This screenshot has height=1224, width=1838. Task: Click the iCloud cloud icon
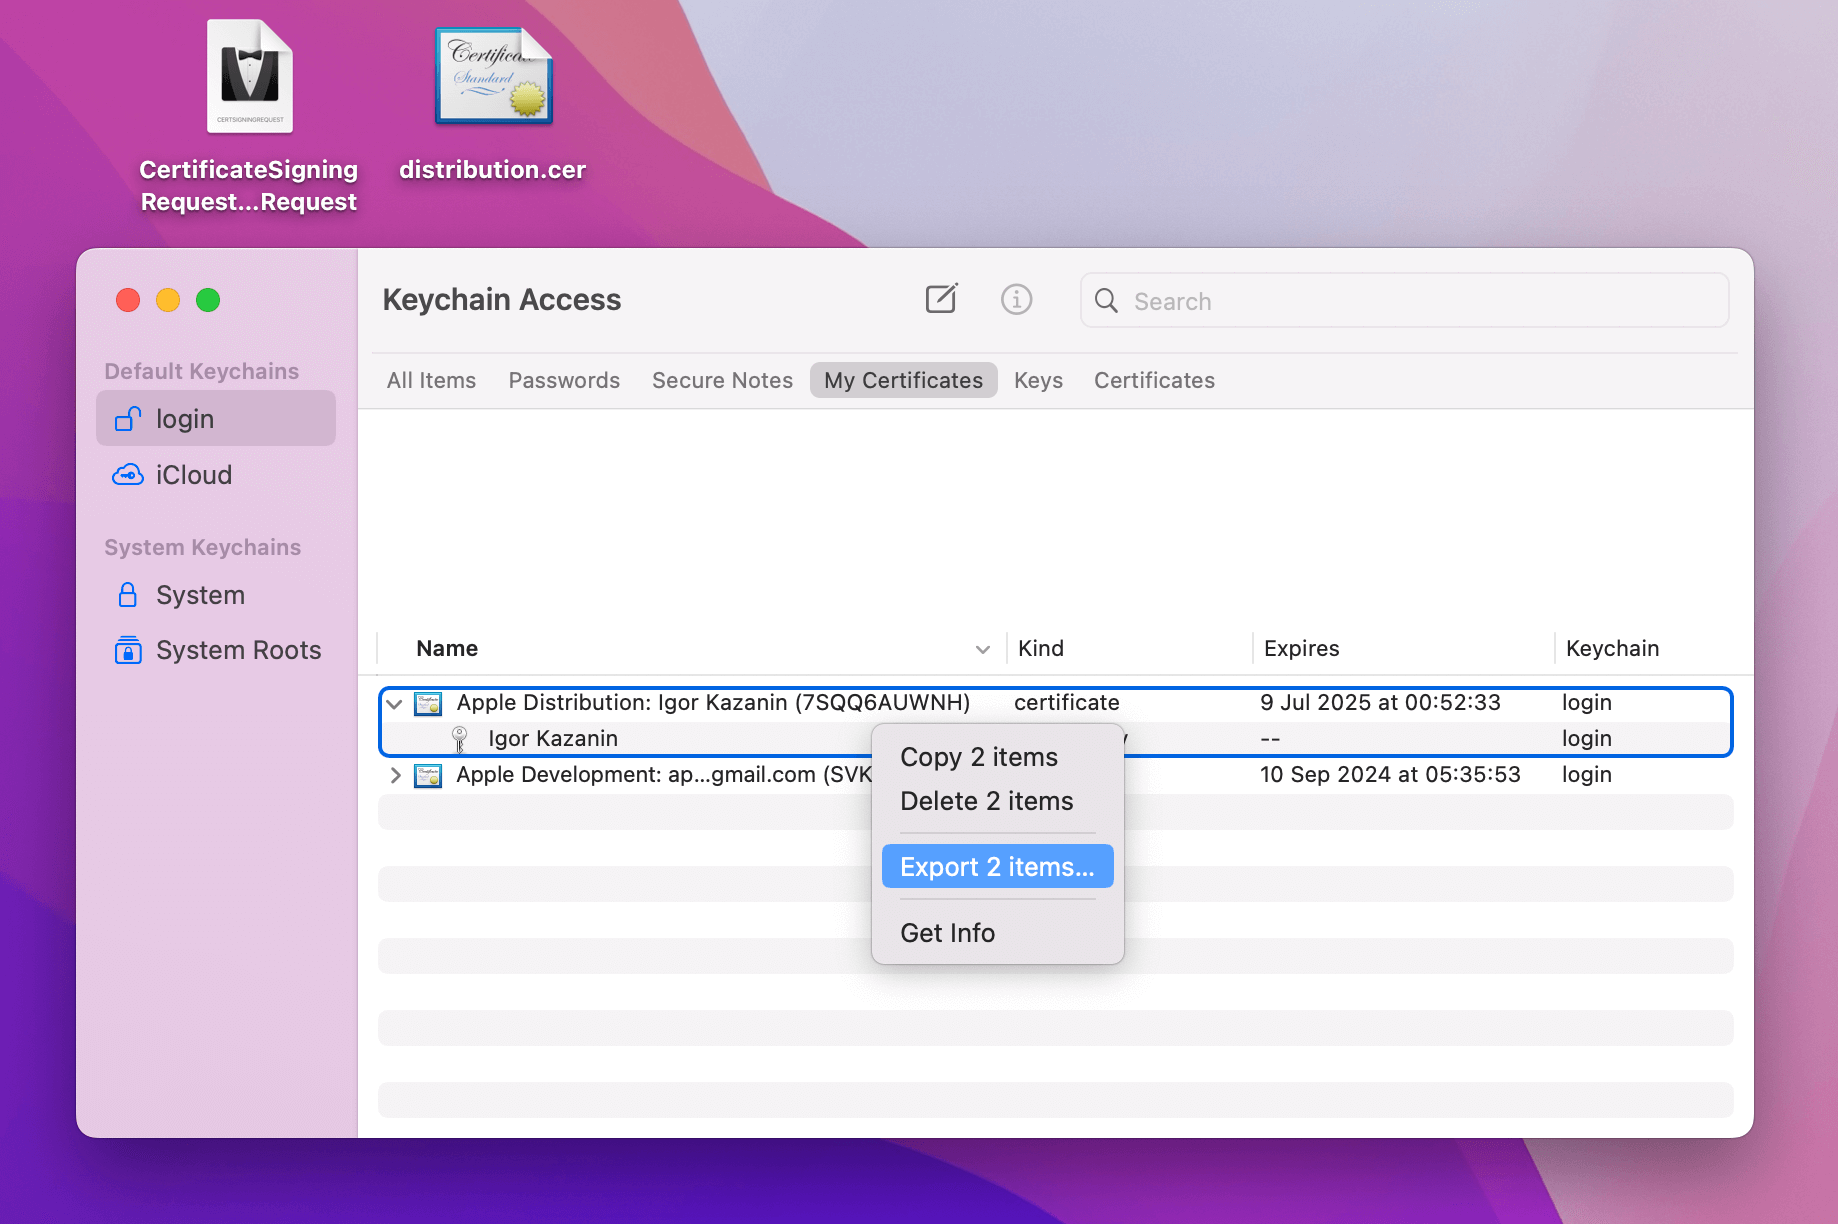128,475
